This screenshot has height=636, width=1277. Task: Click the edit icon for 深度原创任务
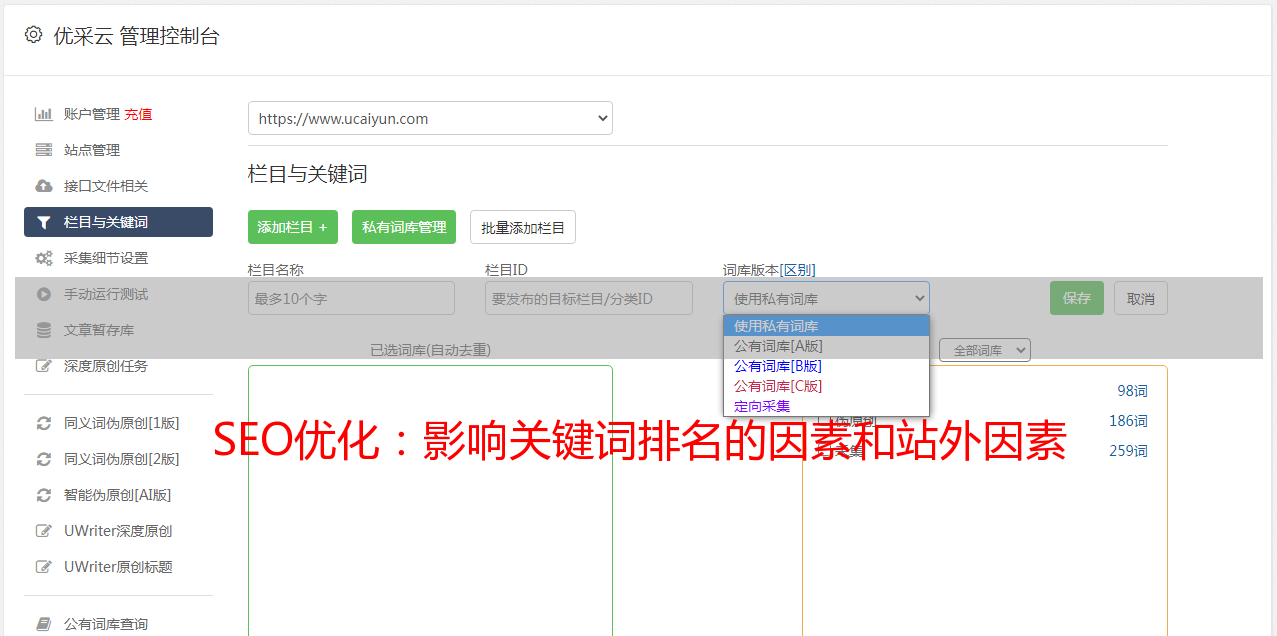tap(44, 366)
